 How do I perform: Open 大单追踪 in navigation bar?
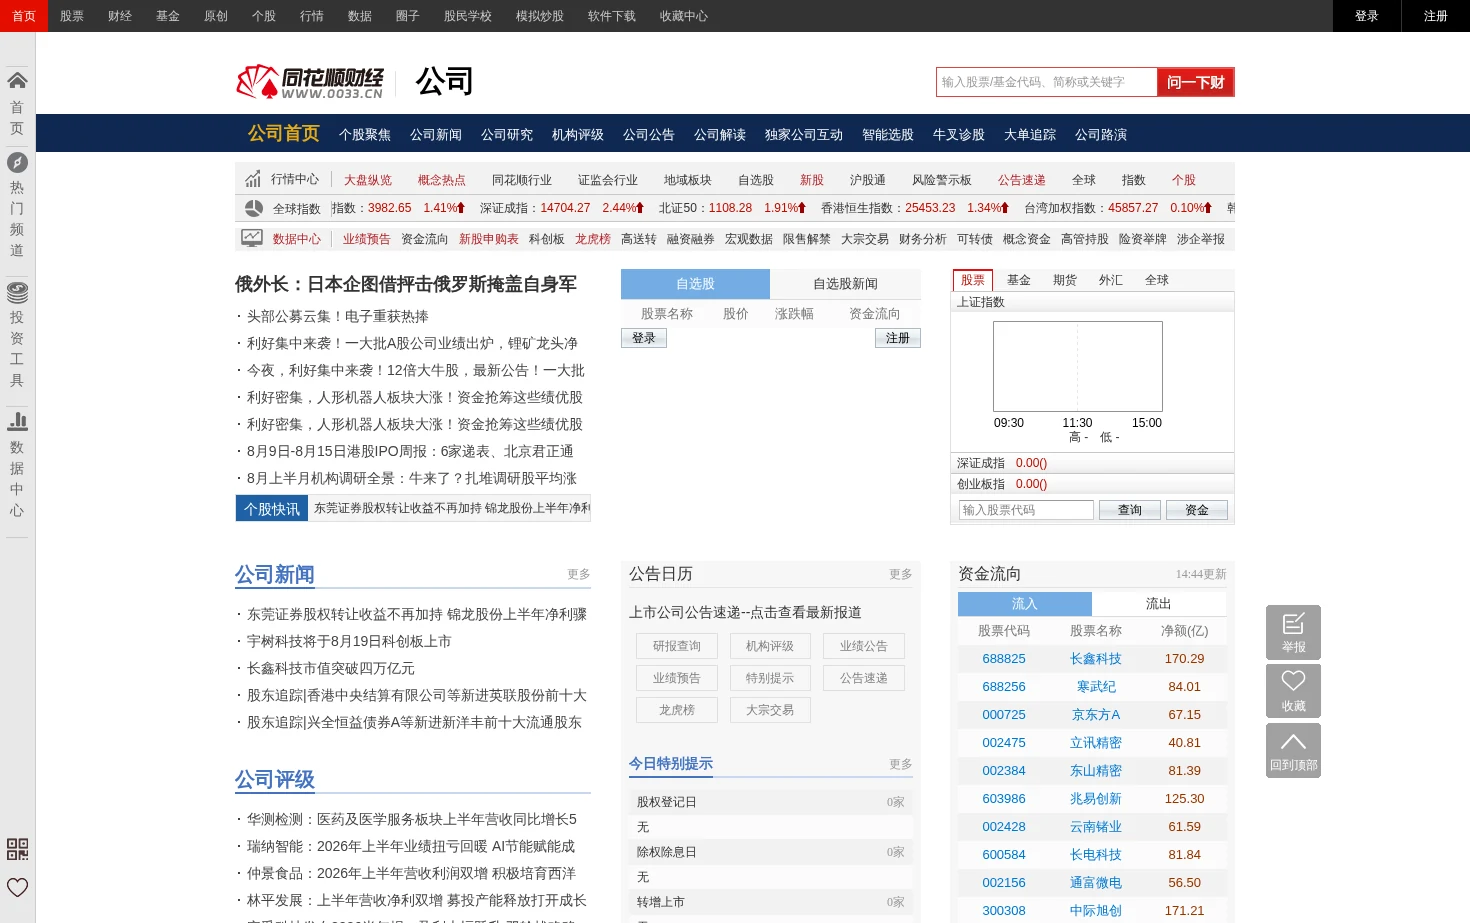click(1030, 135)
